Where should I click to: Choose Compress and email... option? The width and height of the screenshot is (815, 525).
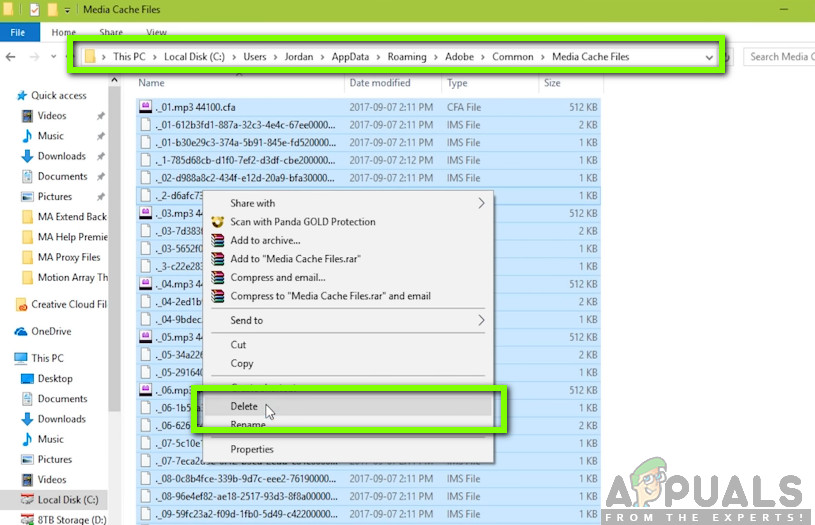[x=348, y=278]
